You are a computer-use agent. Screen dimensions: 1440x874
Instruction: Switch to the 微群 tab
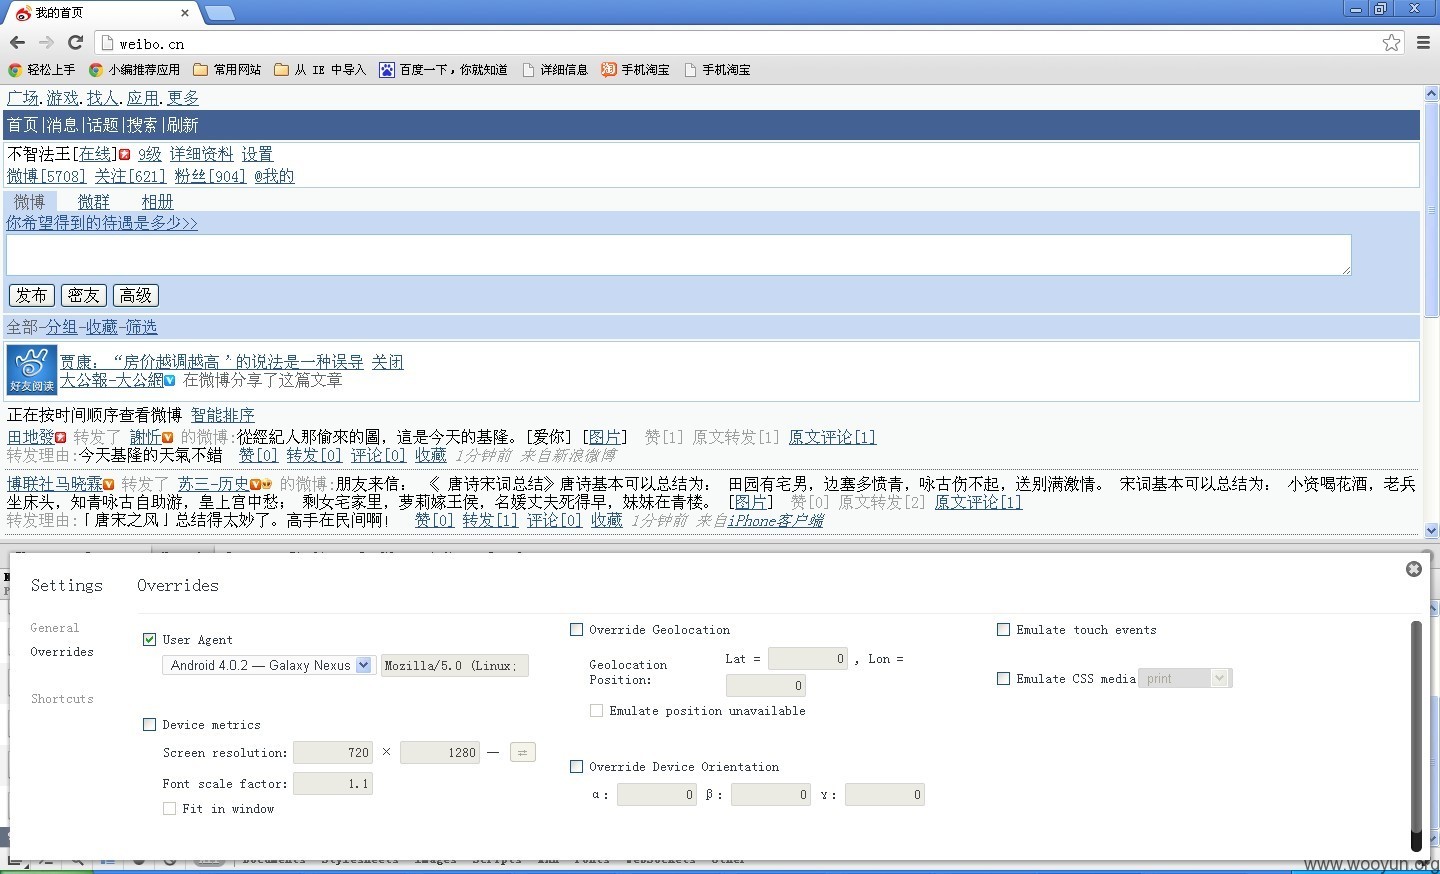point(94,201)
